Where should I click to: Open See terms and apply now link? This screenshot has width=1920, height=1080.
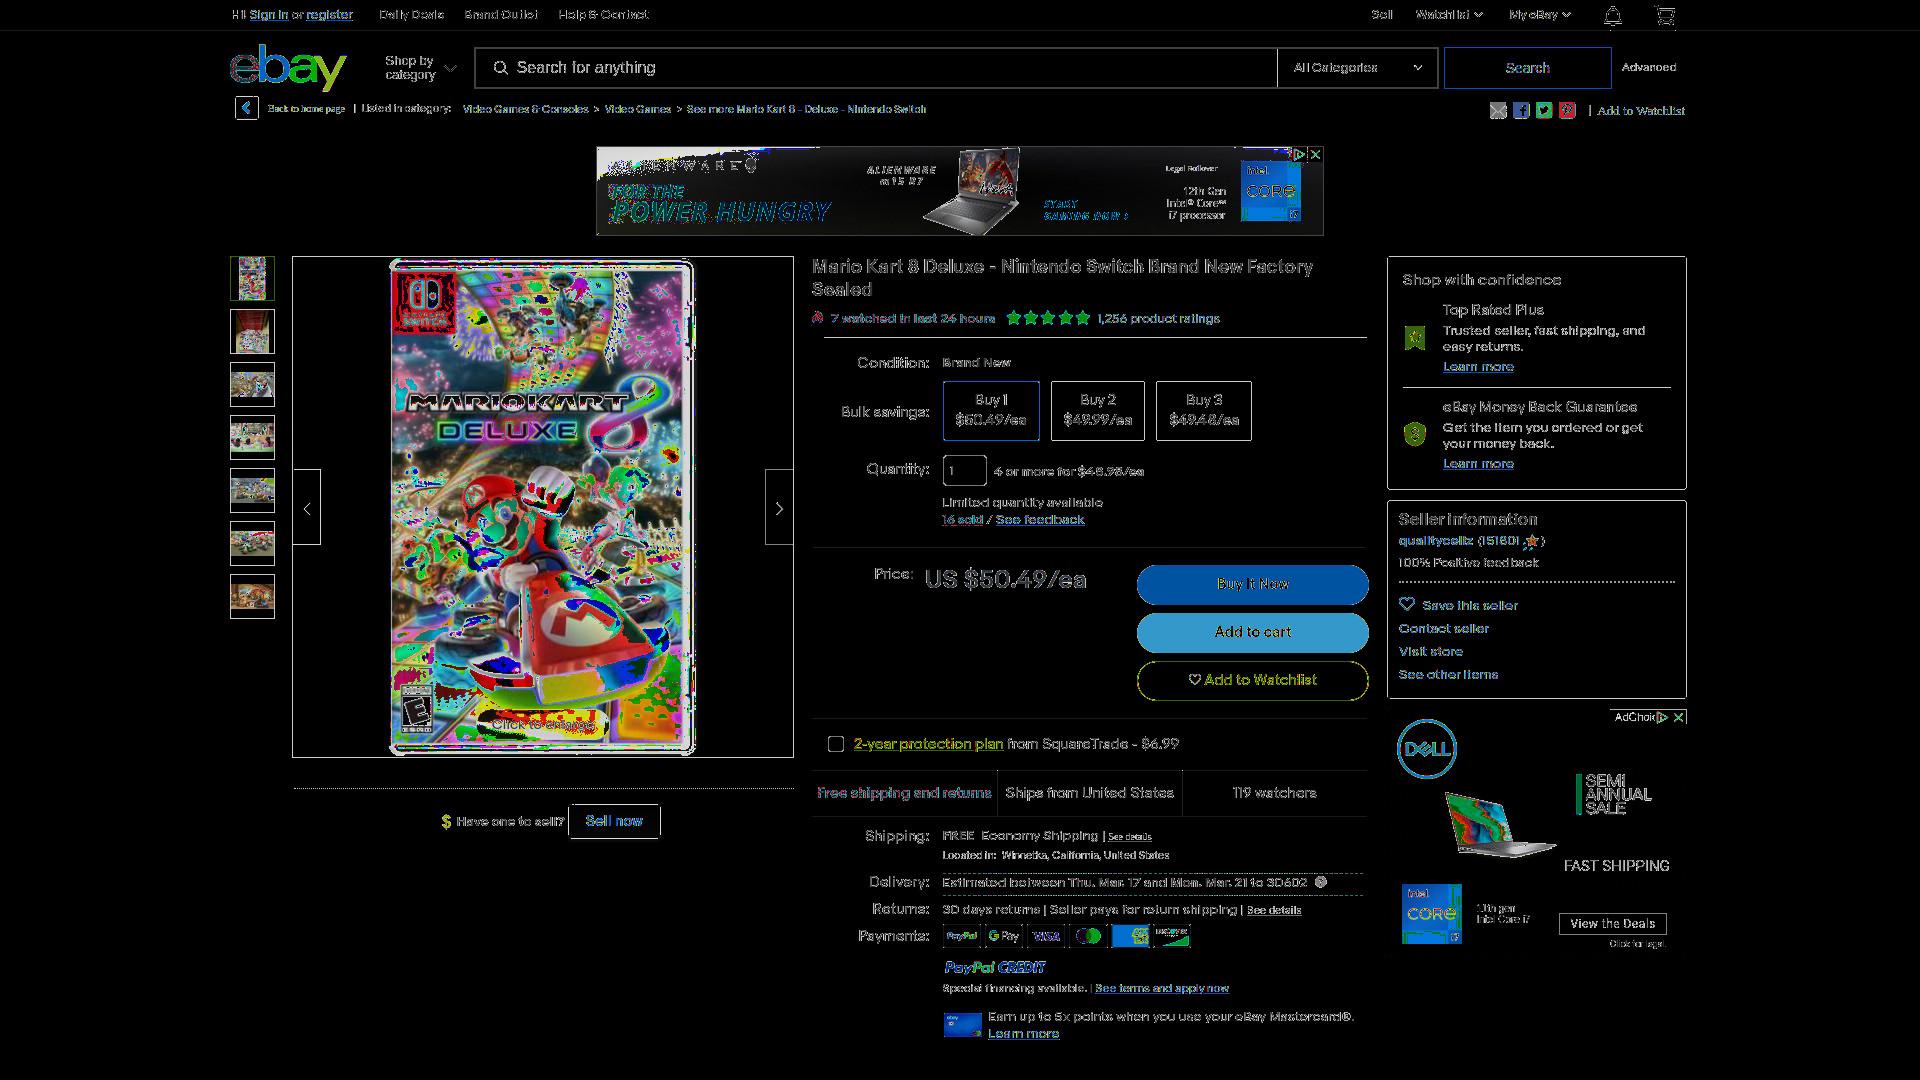coord(1162,988)
